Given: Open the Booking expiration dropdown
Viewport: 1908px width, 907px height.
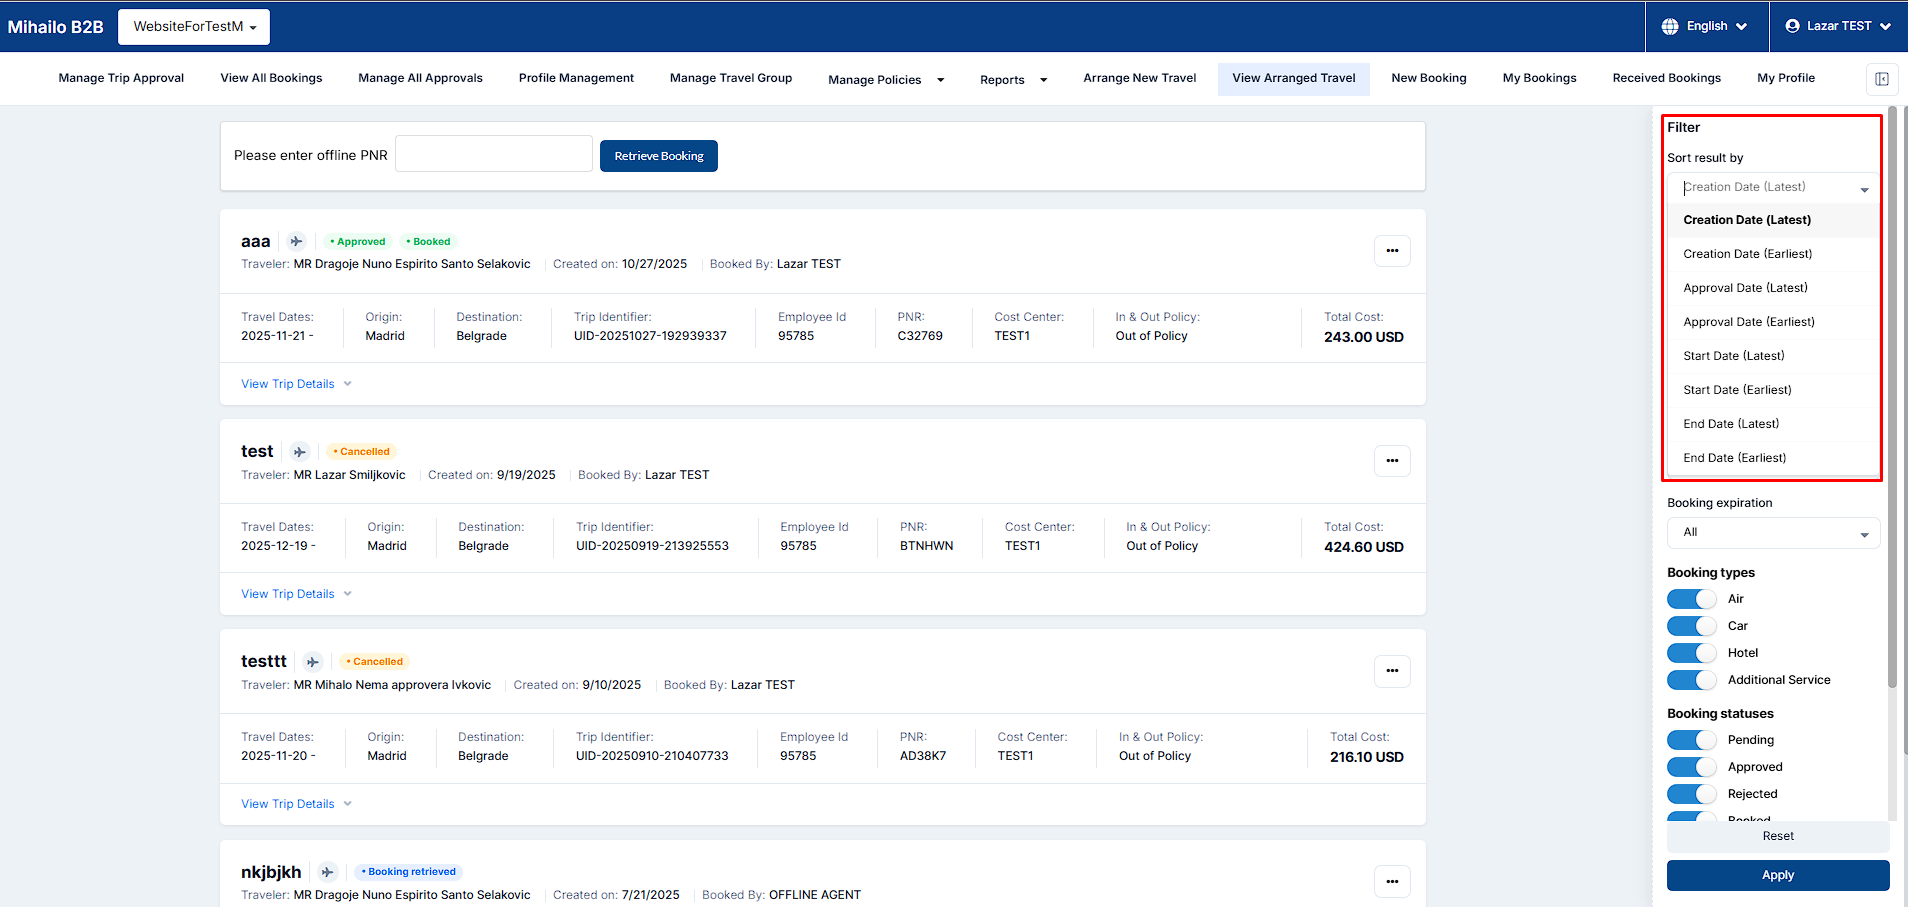Looking at the screenshot, I should coord(1773,533).
